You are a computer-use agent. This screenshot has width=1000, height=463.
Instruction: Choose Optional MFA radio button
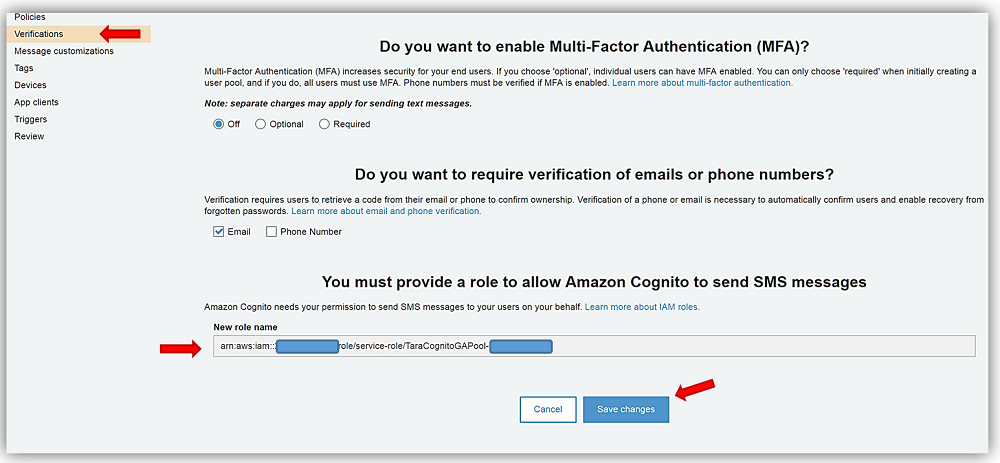coord(261,124)
